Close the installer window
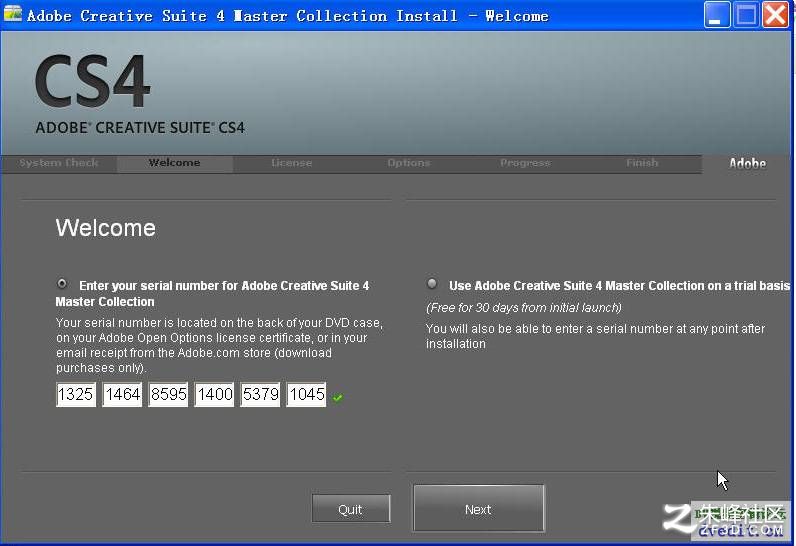 pyautogui.click(x=776, y=15)
